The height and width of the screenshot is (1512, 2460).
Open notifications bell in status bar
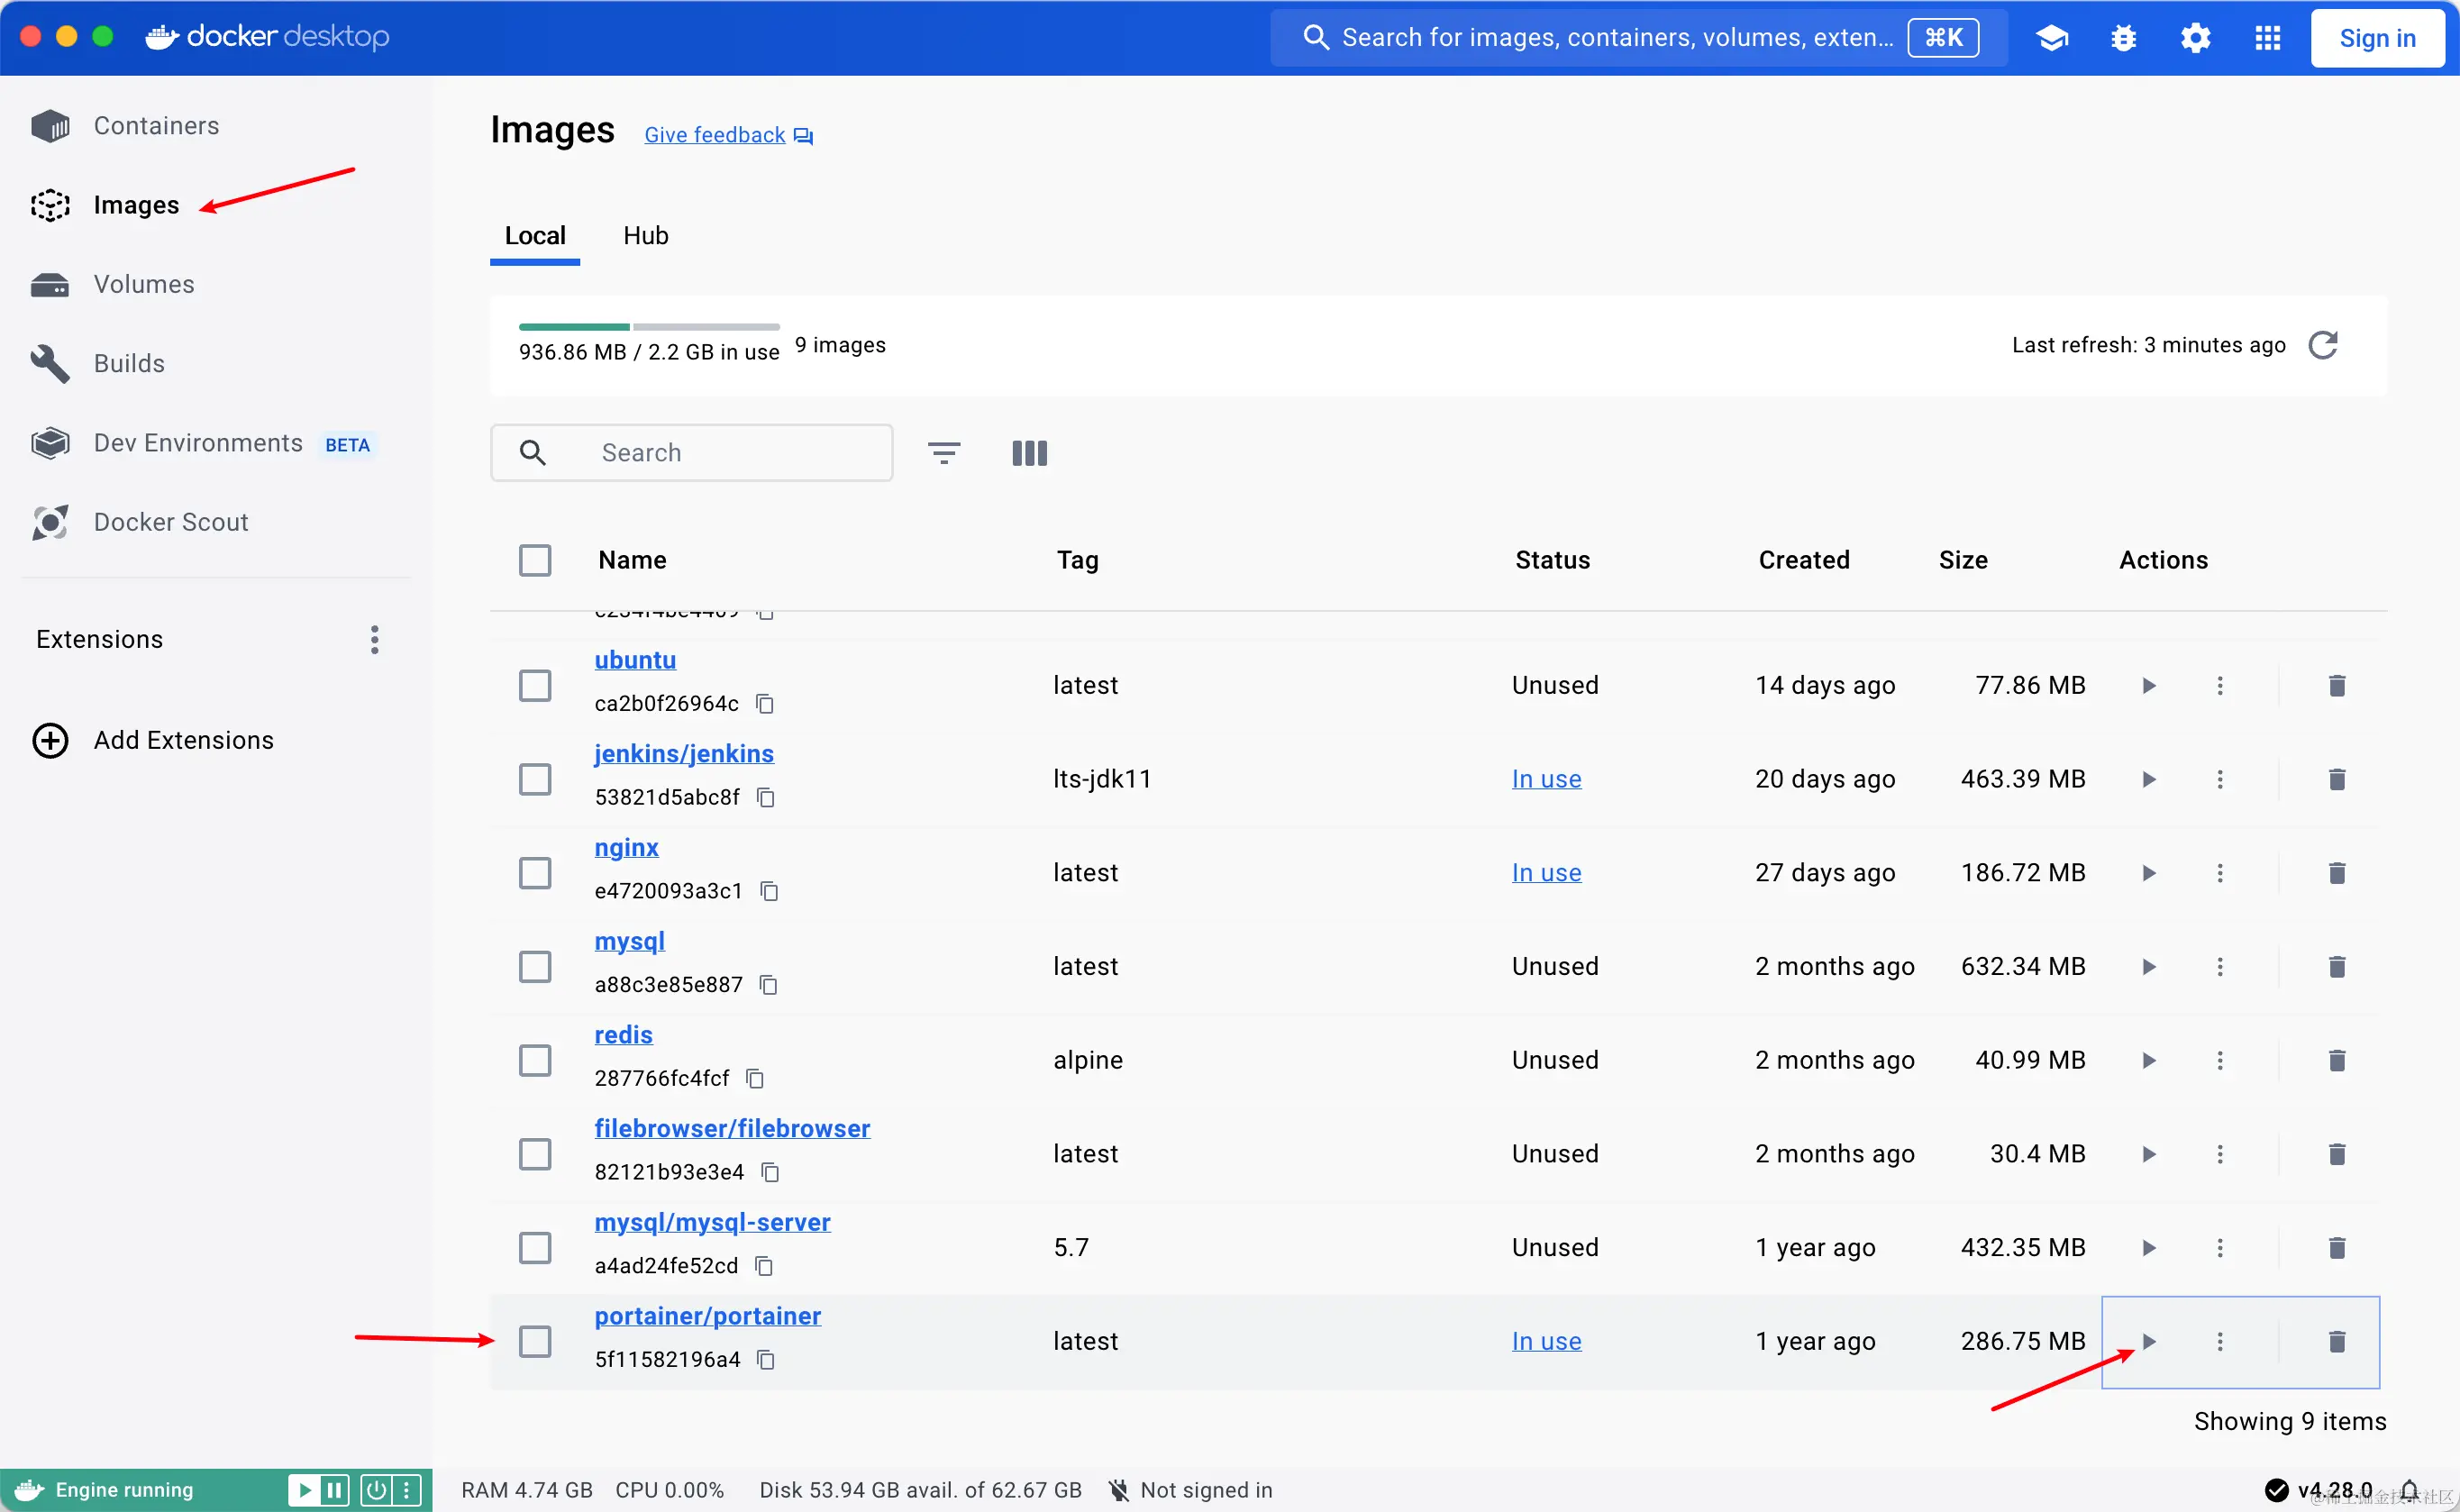(x=2409, y=1490)
